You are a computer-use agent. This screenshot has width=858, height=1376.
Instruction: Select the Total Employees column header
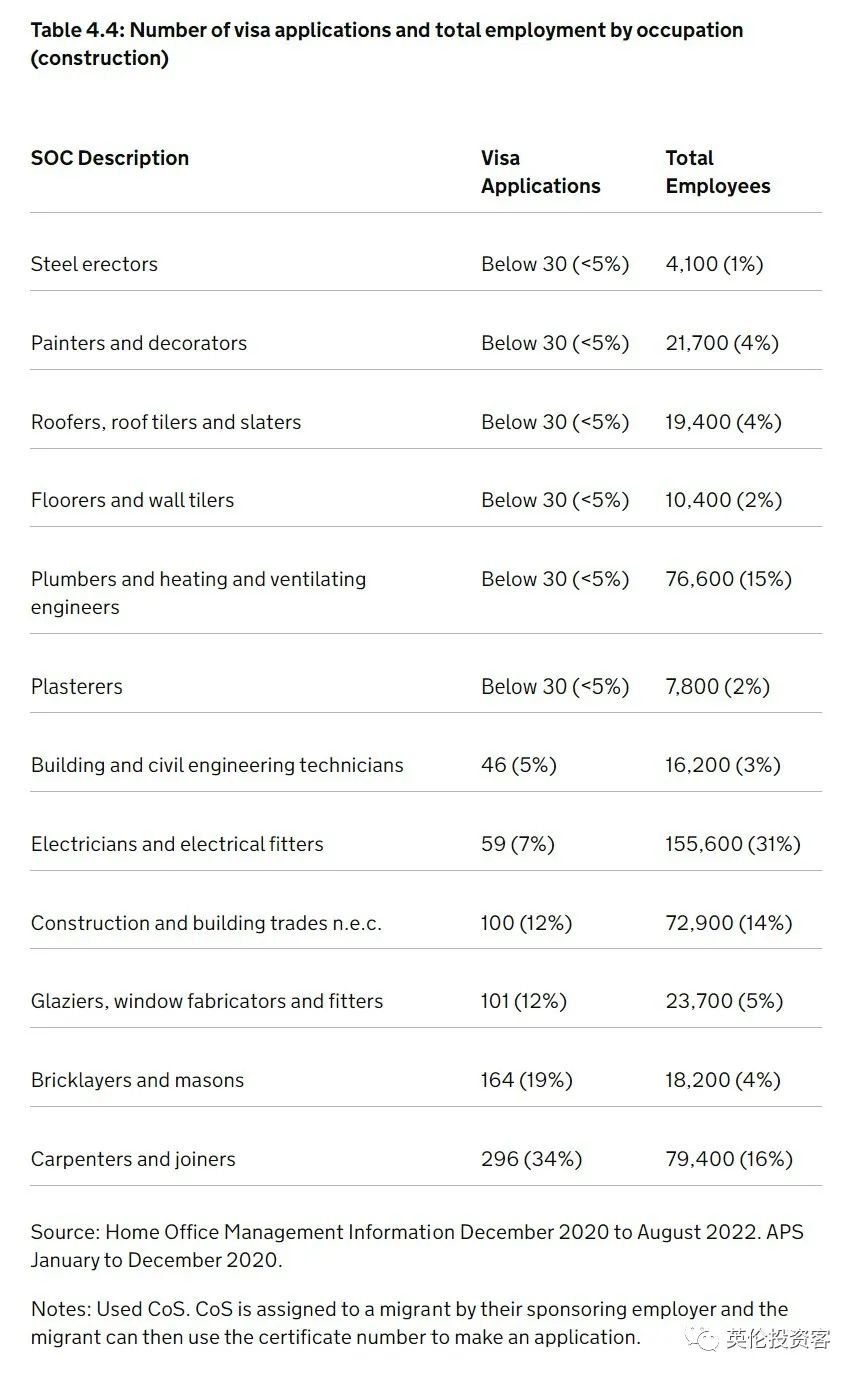tap(717, 172)
